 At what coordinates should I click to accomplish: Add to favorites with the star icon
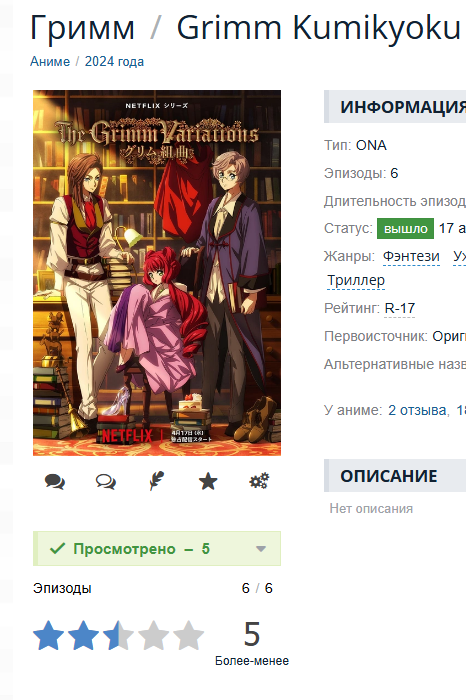pos(208,481)
